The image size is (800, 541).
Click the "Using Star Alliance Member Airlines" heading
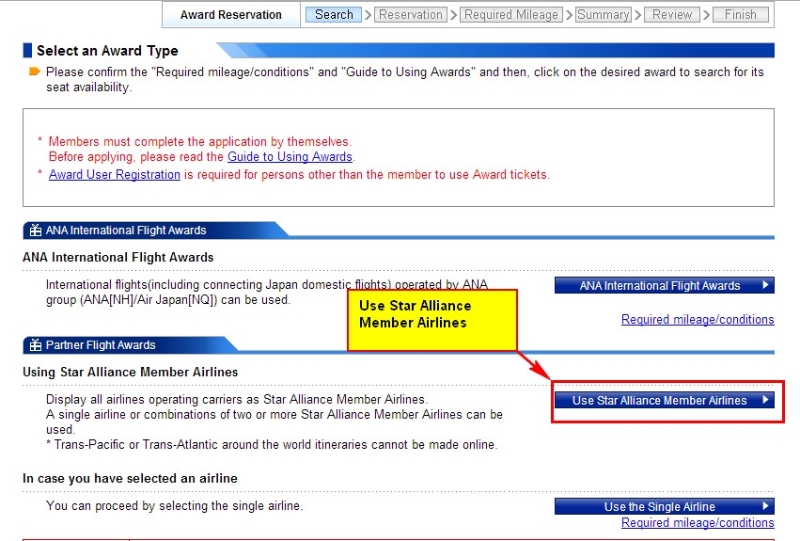point(130,372)
